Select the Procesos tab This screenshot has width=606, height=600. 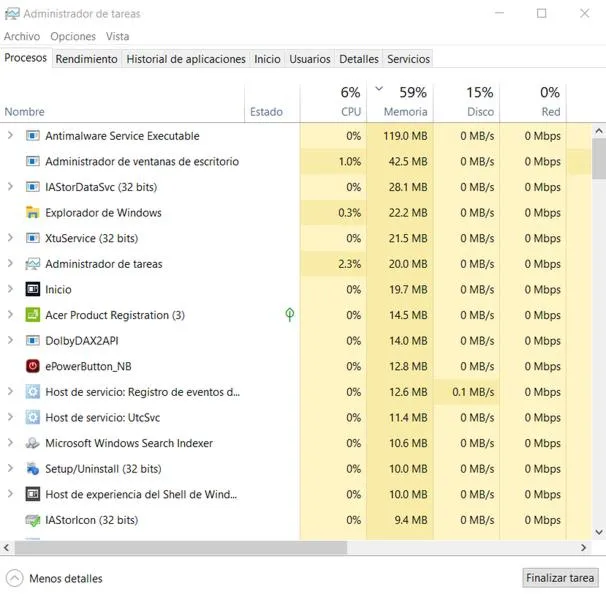click(x=26, y=58)
